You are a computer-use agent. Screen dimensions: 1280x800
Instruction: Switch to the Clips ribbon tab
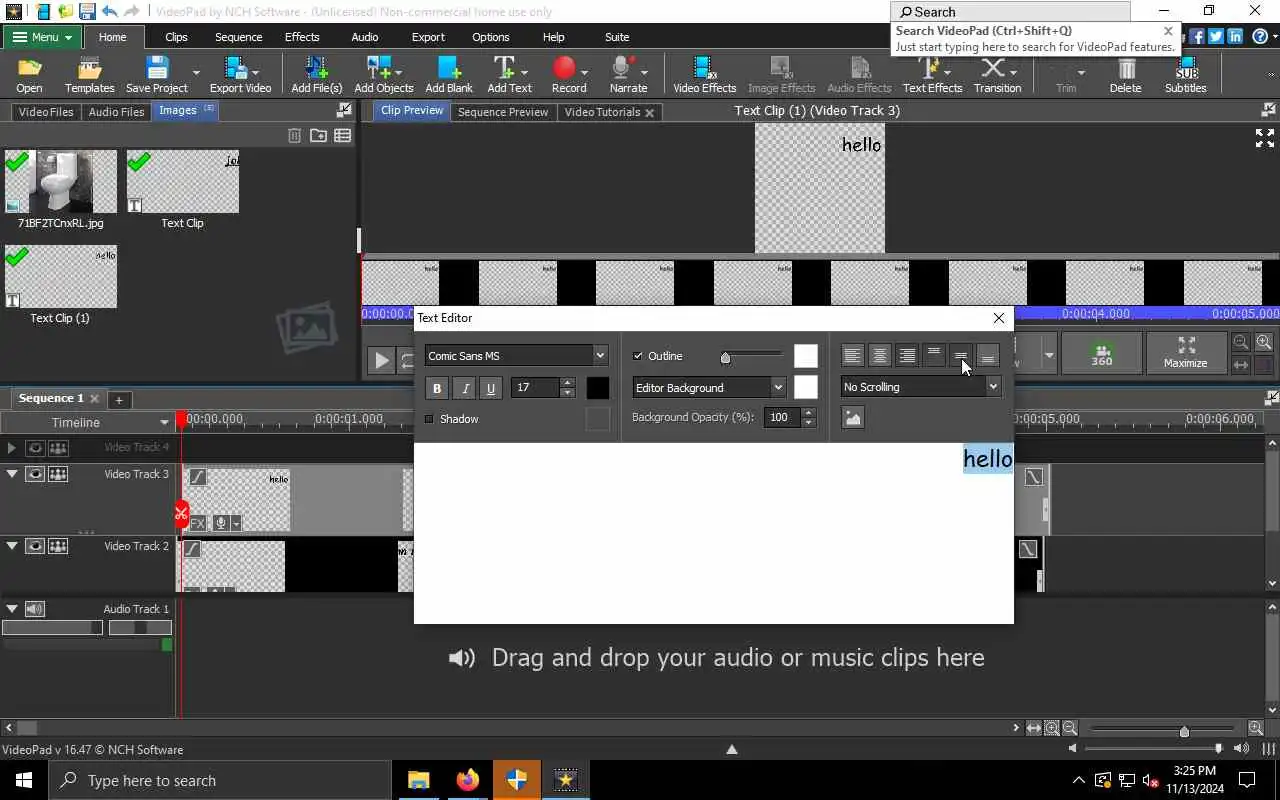click(x=176, y=37)
